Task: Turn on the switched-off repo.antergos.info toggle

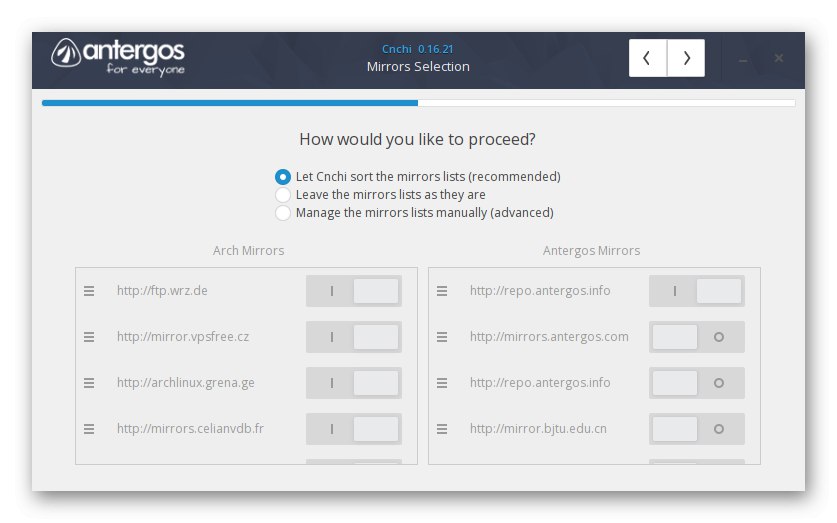Action: coord(697,383)
